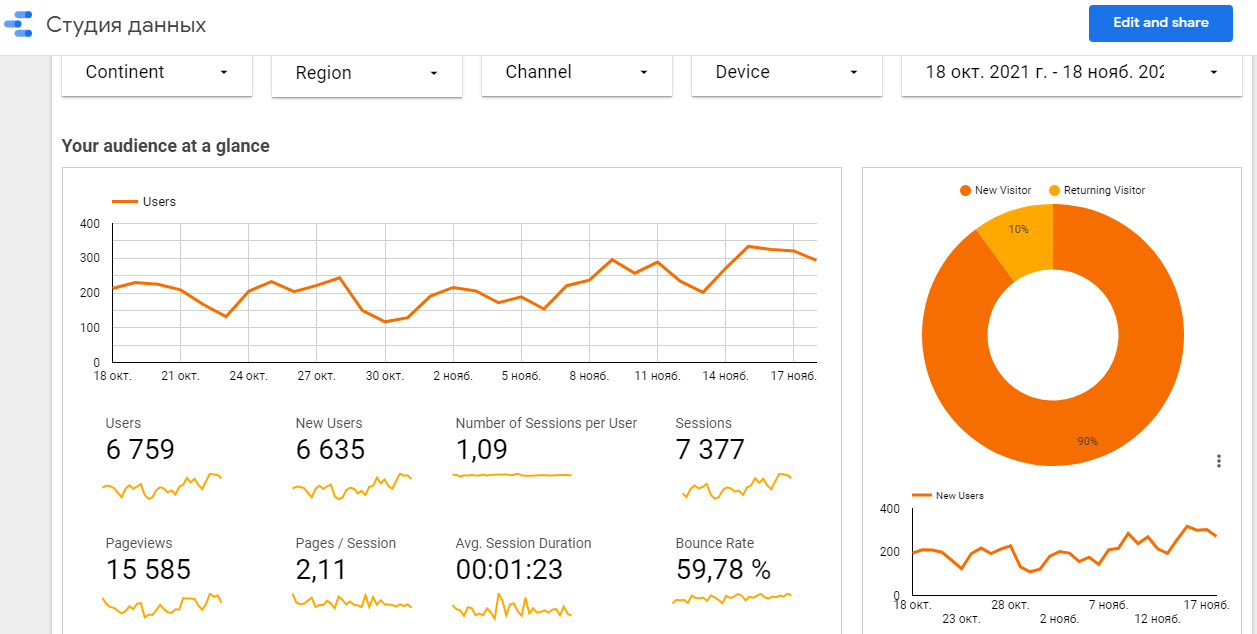Click the Data Studio logo icon

point(19,24)
